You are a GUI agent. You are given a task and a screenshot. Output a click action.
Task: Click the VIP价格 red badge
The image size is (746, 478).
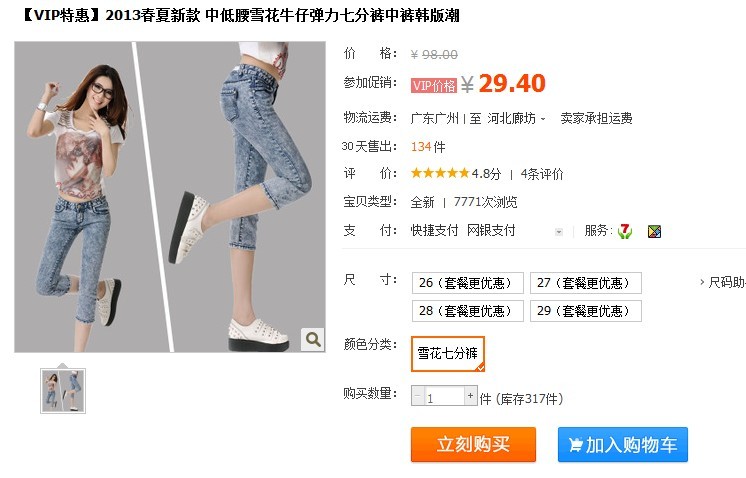[433, 86]
